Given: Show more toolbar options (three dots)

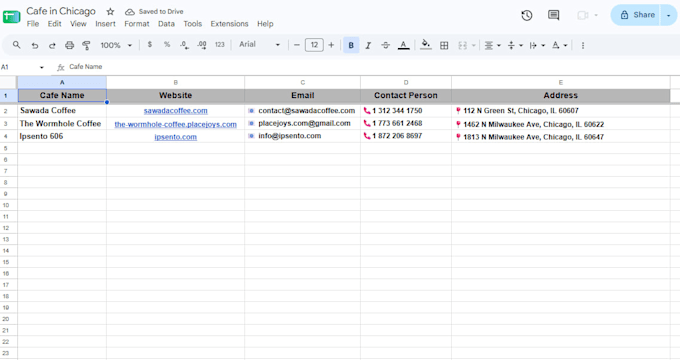Looking at the screenshot, I should (583, 45).
